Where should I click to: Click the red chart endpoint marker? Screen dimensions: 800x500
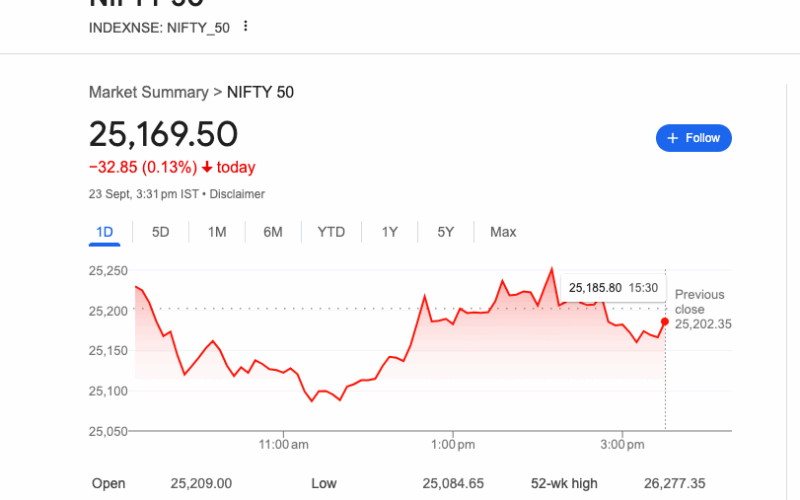click(665, 322)
